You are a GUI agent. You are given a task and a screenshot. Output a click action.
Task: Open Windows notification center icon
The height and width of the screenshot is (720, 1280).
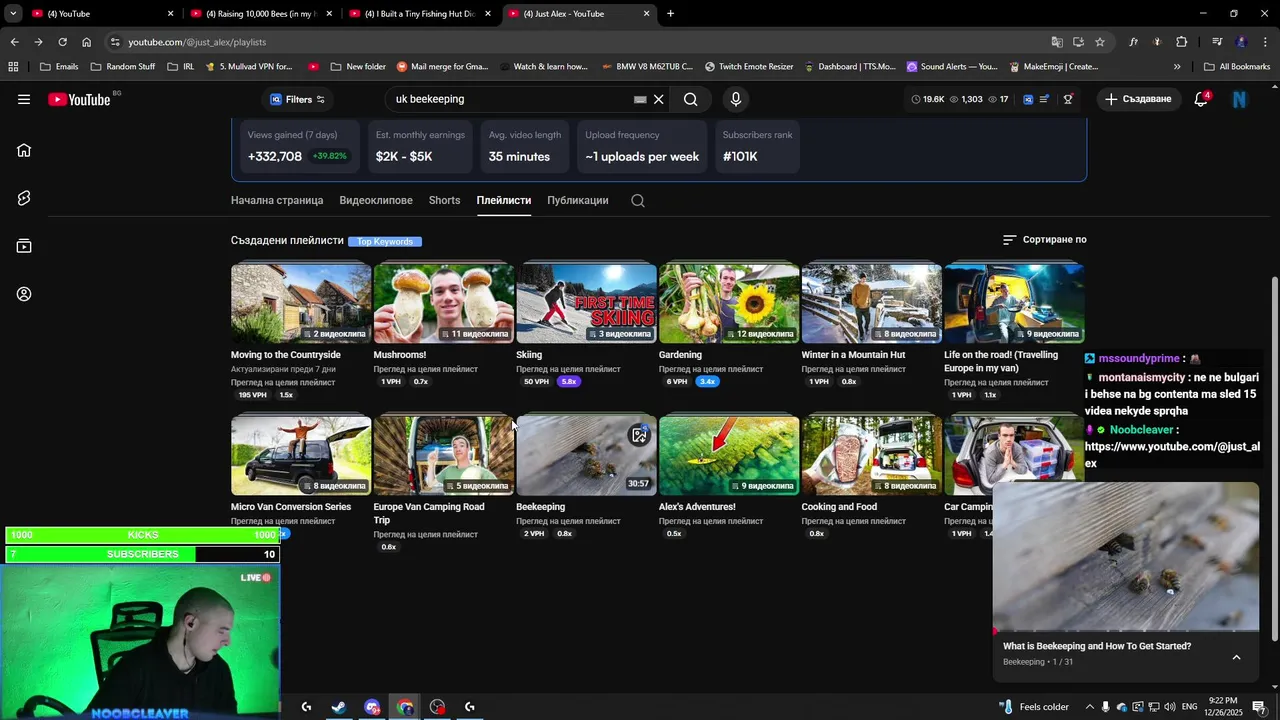coord(1259,707)
